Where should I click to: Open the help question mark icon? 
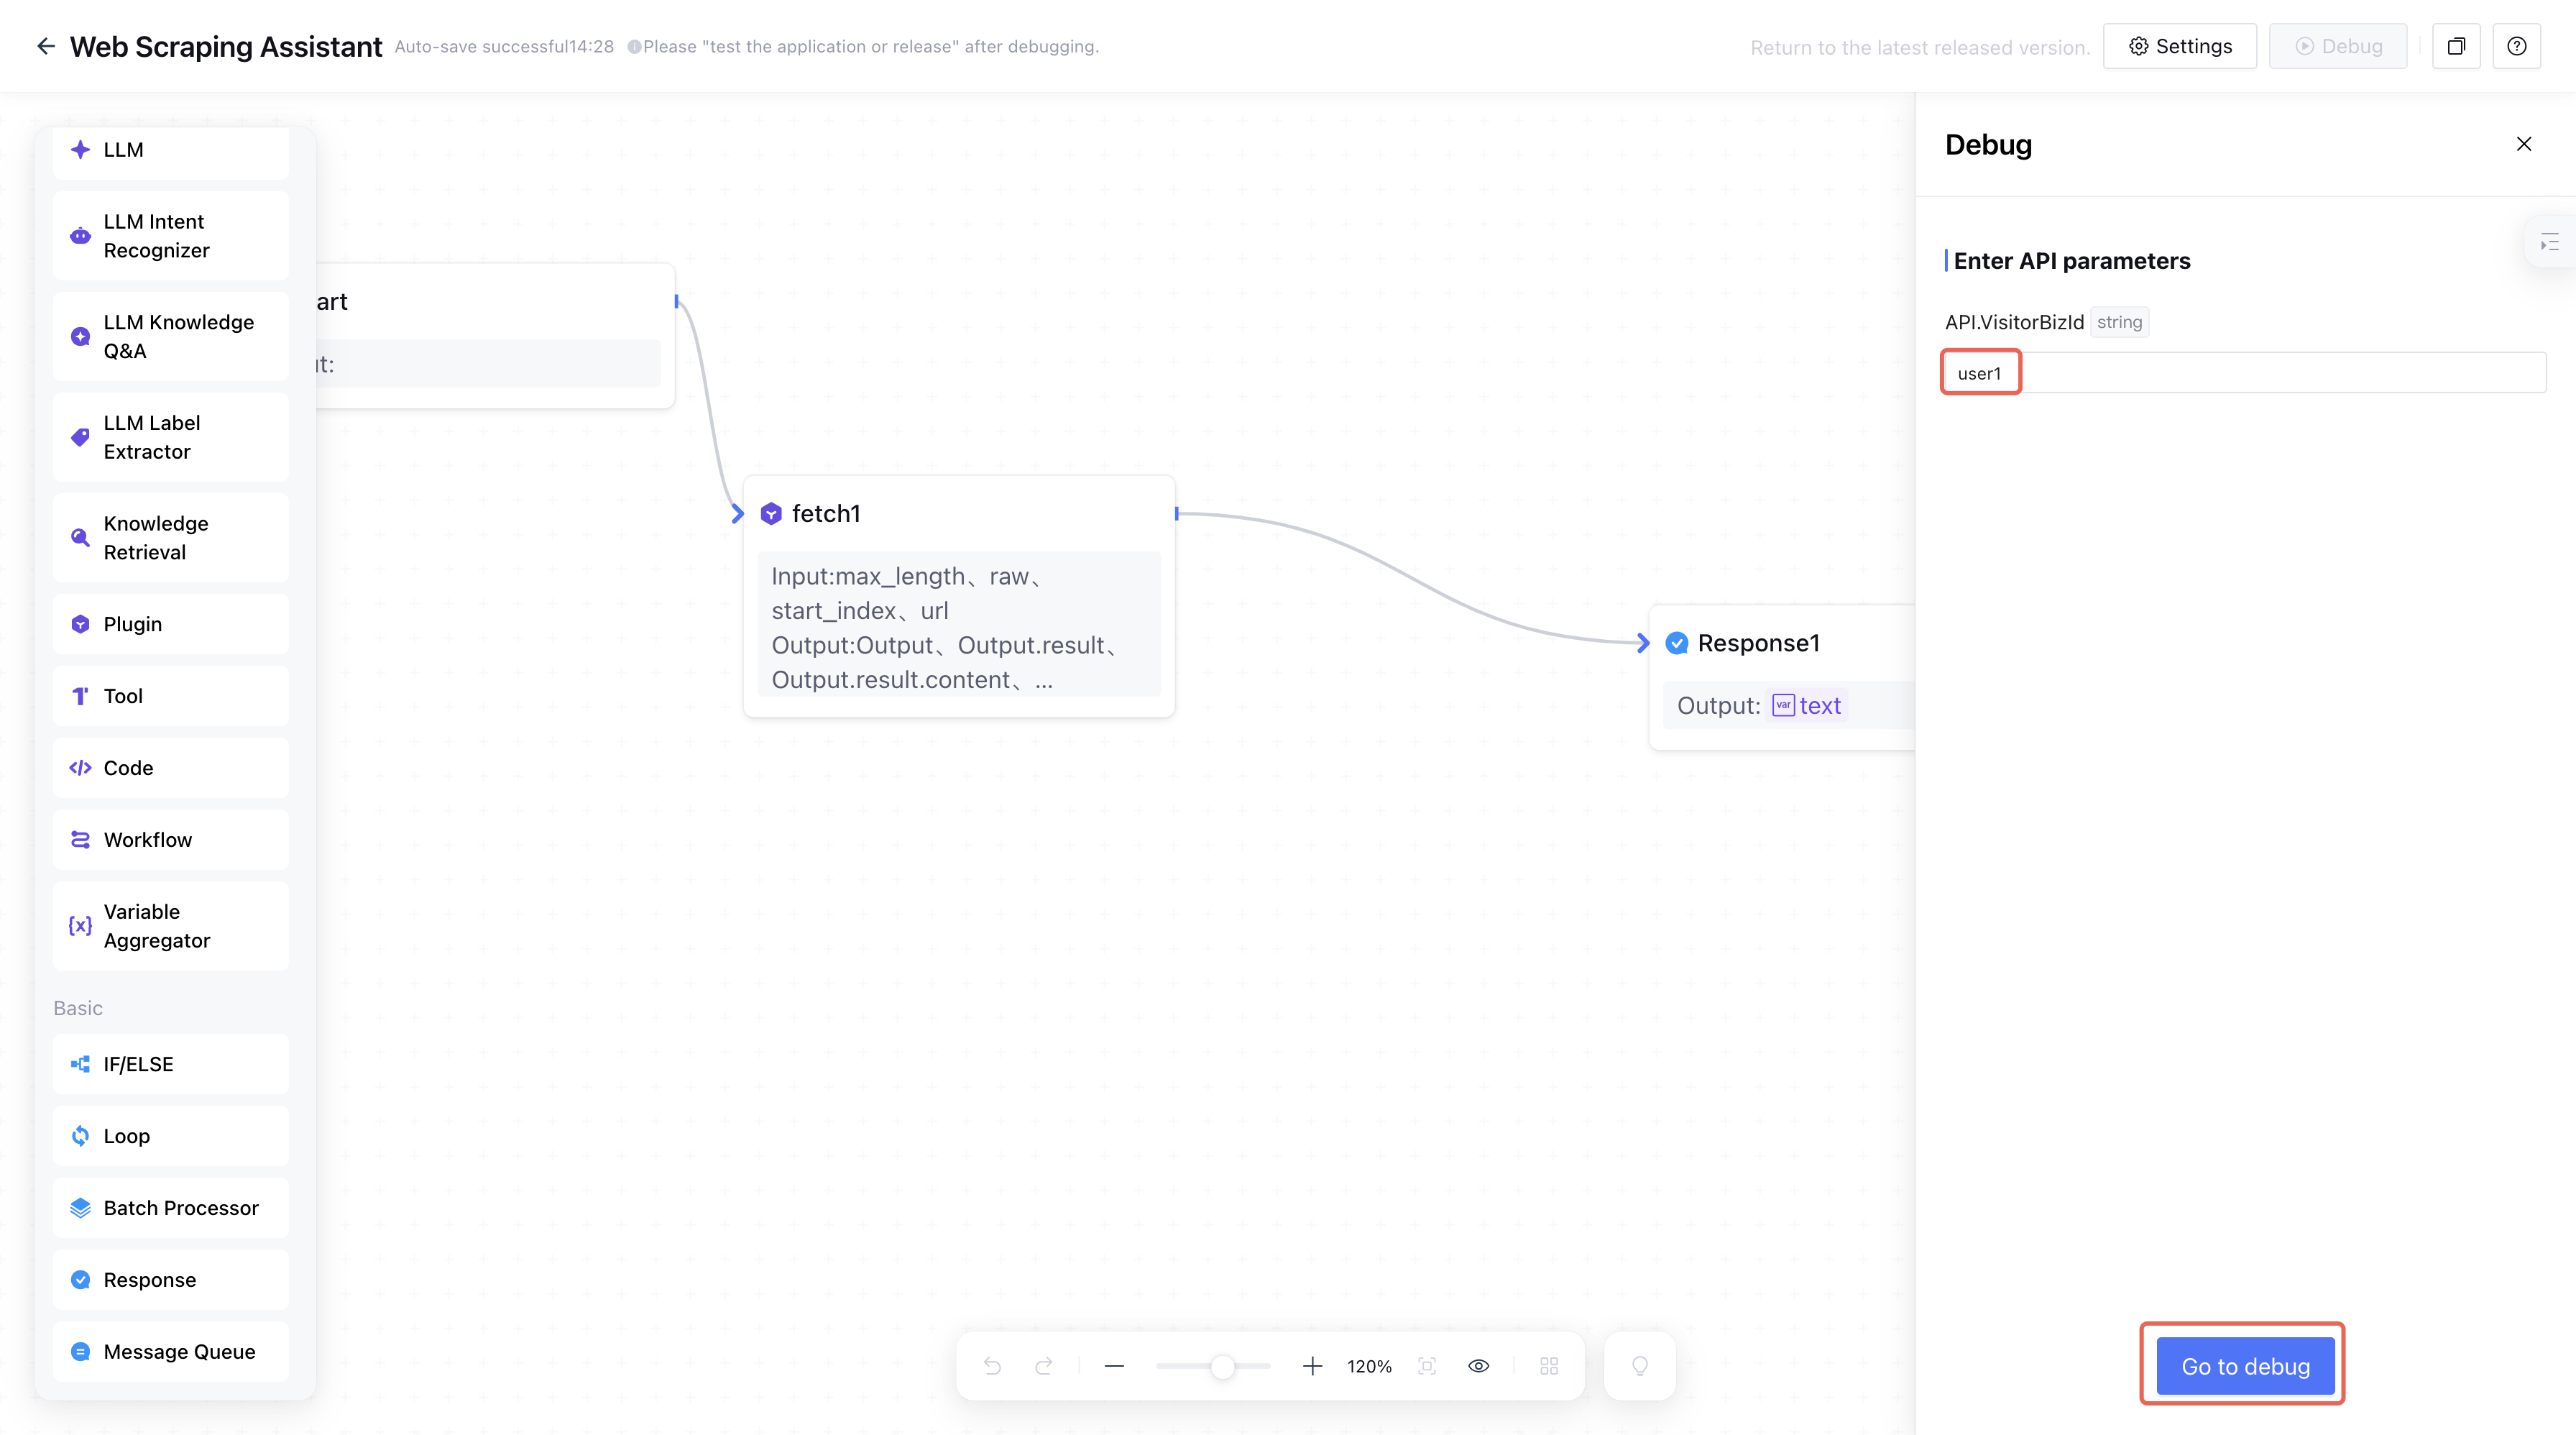(2517, 46)
